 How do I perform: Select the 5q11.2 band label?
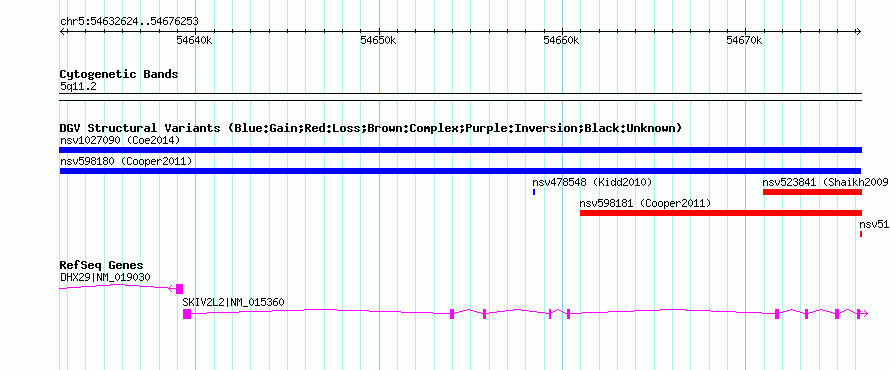(78, 87)
